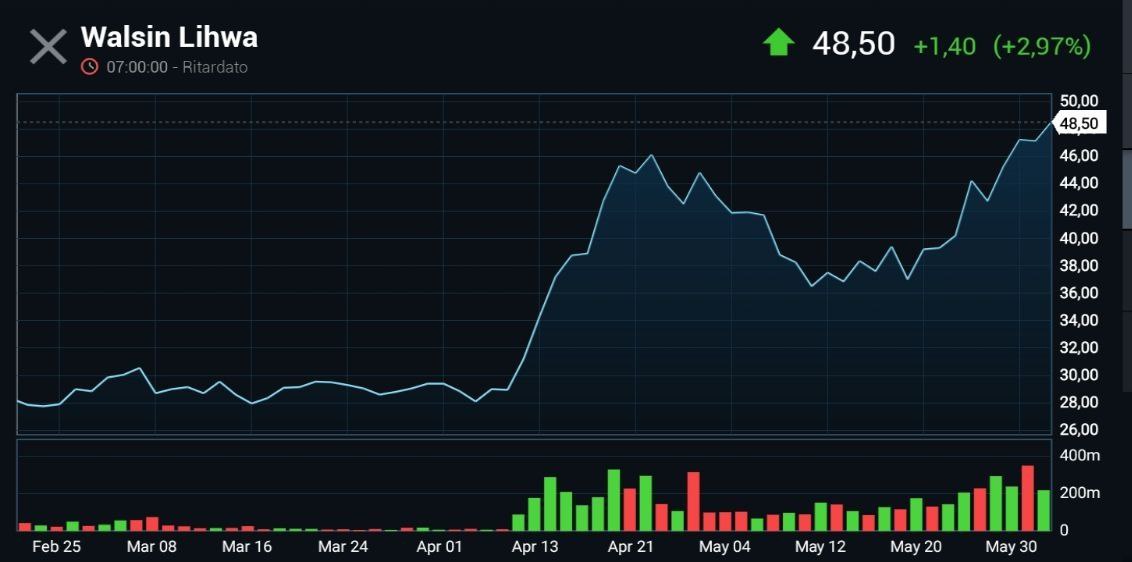The image size is (1132, 562).
Task: Click the large 48,50 price in header
Action: (x=853, y=44)
